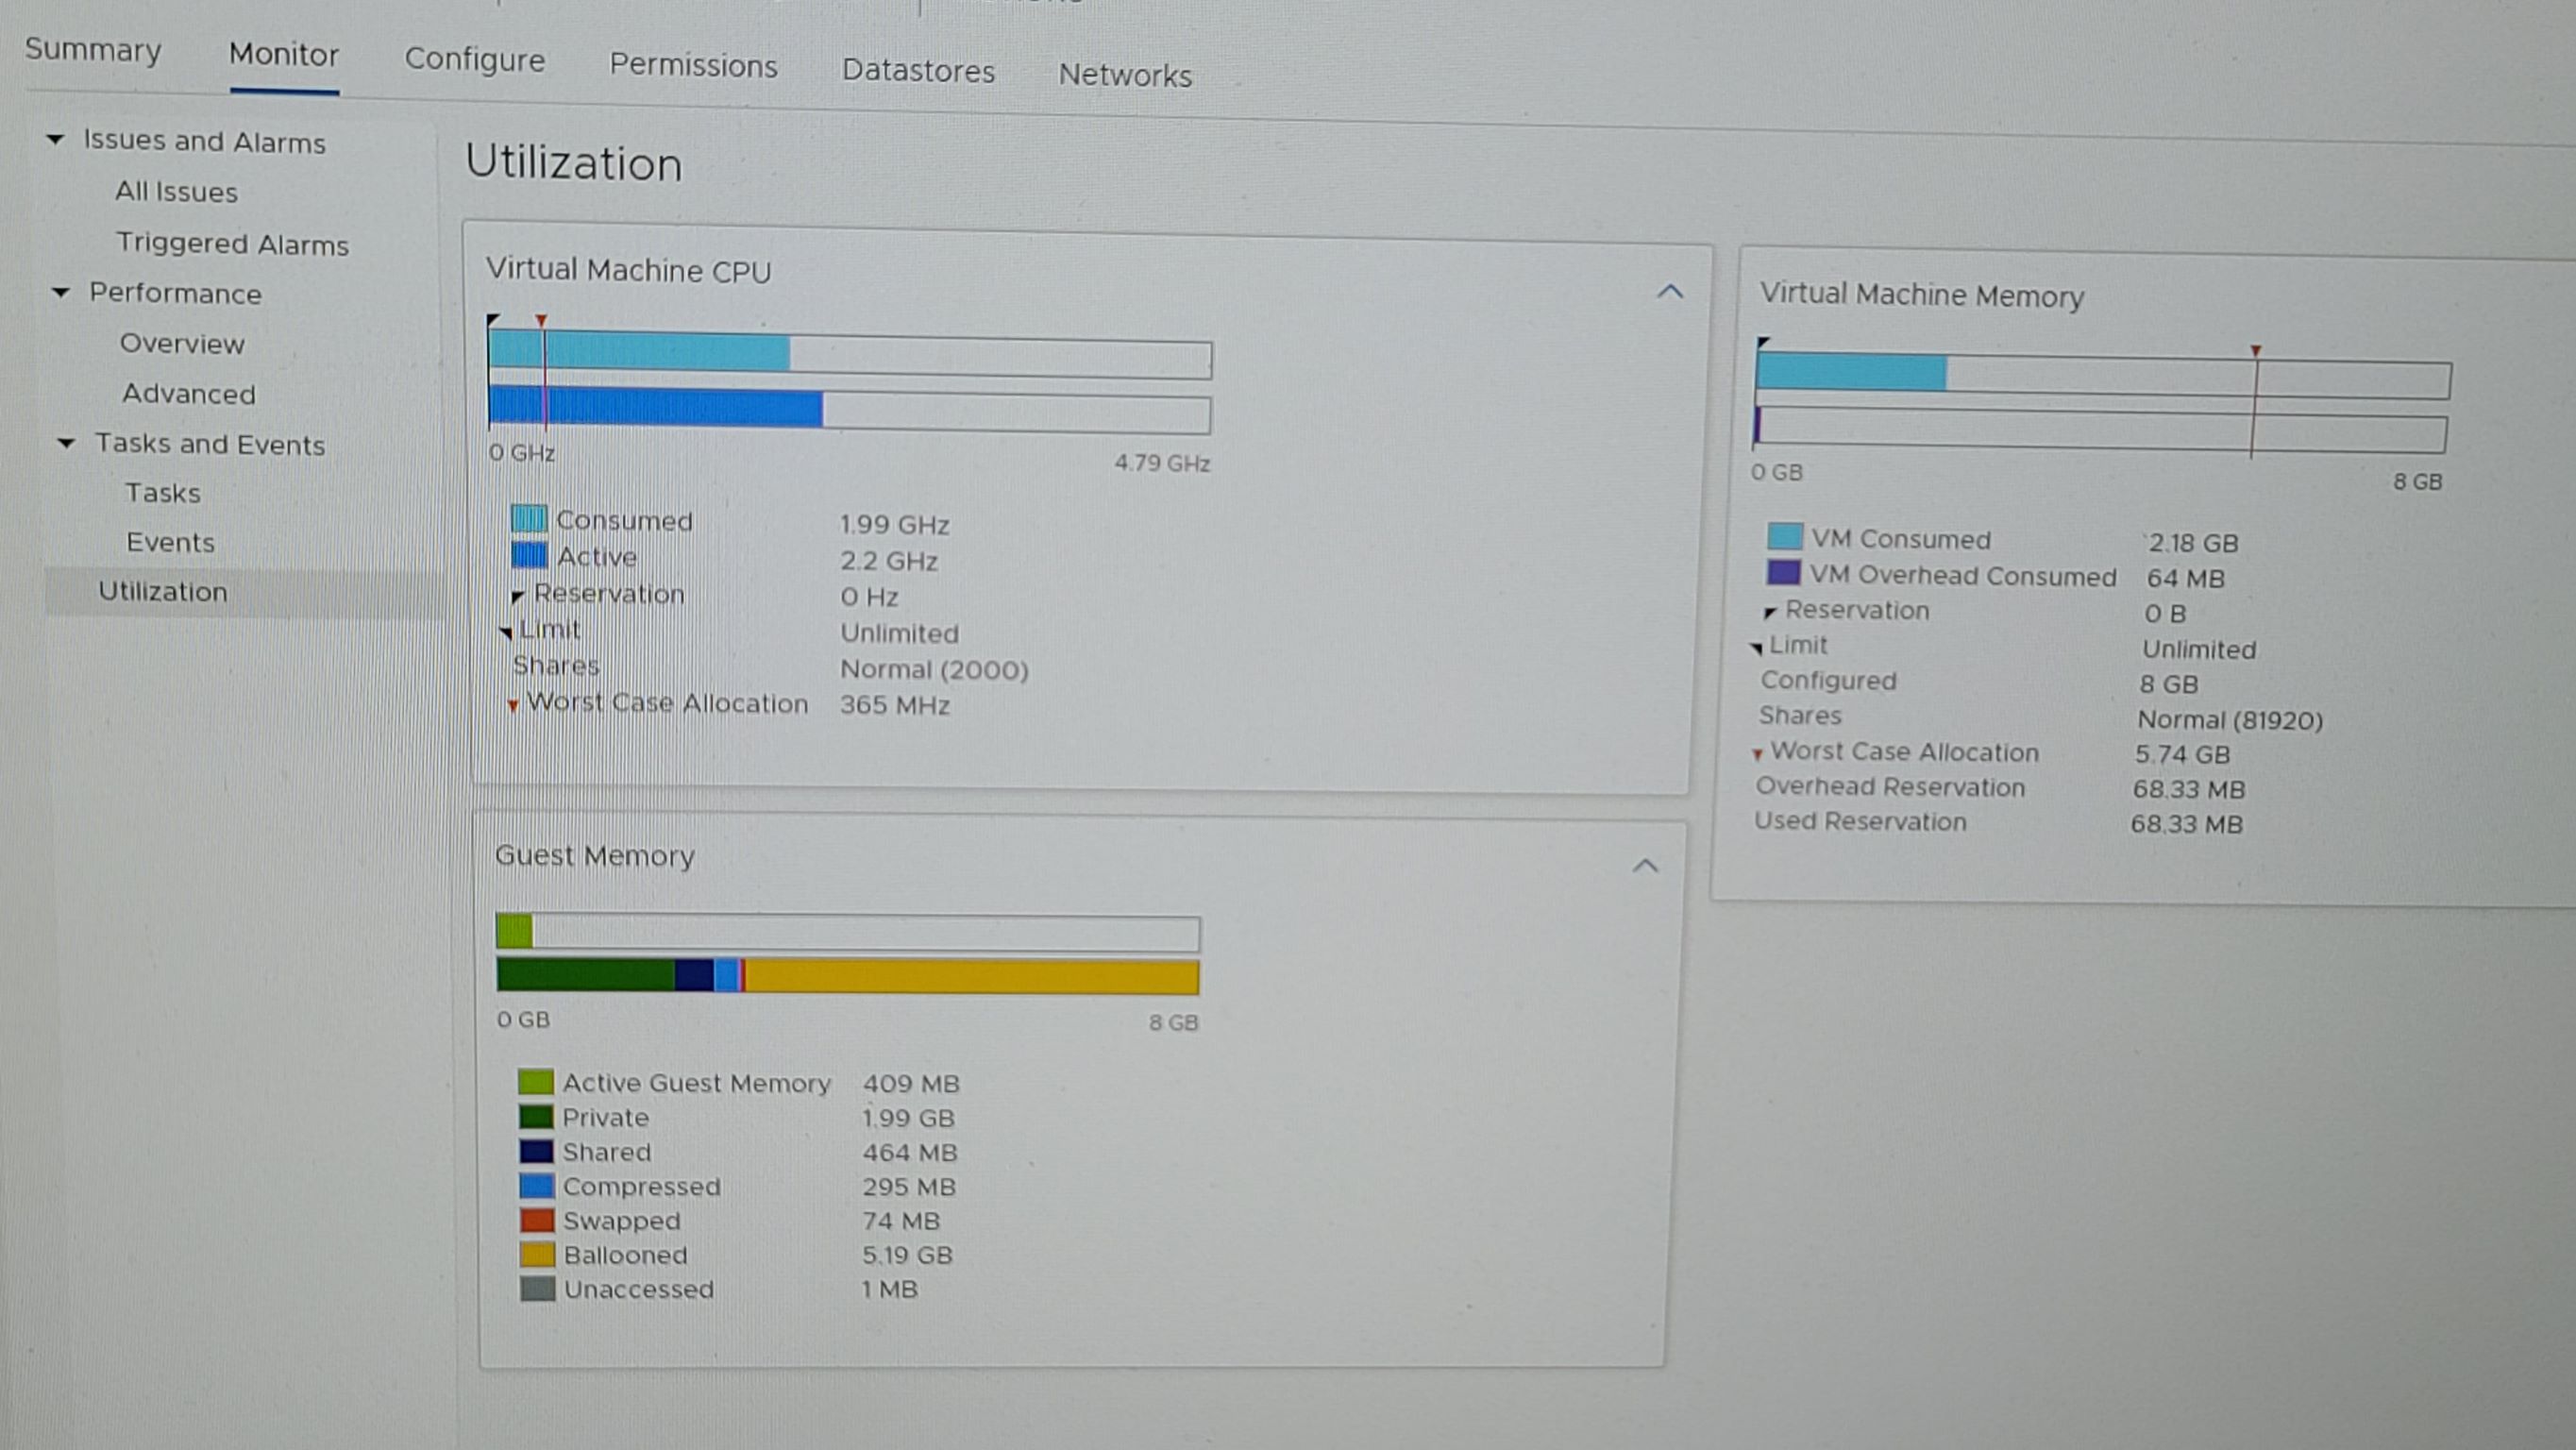Screen dimensions: 2576x1450
Task: Collapse the Performance tree section
Action: click(x=61, y=292)
